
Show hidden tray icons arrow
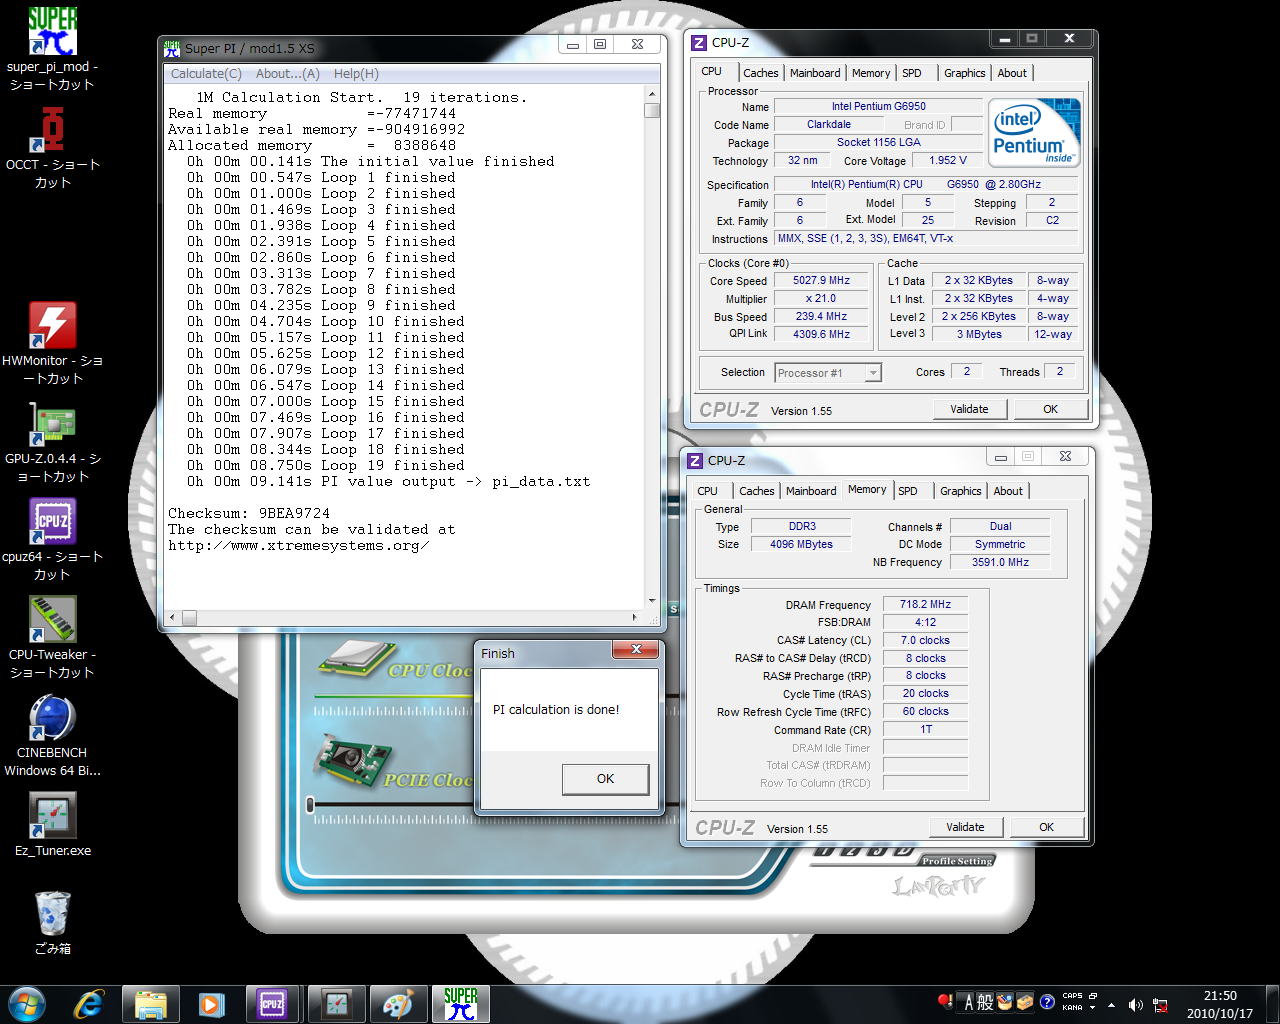pyautogui.click(x=1111, y=1004)
